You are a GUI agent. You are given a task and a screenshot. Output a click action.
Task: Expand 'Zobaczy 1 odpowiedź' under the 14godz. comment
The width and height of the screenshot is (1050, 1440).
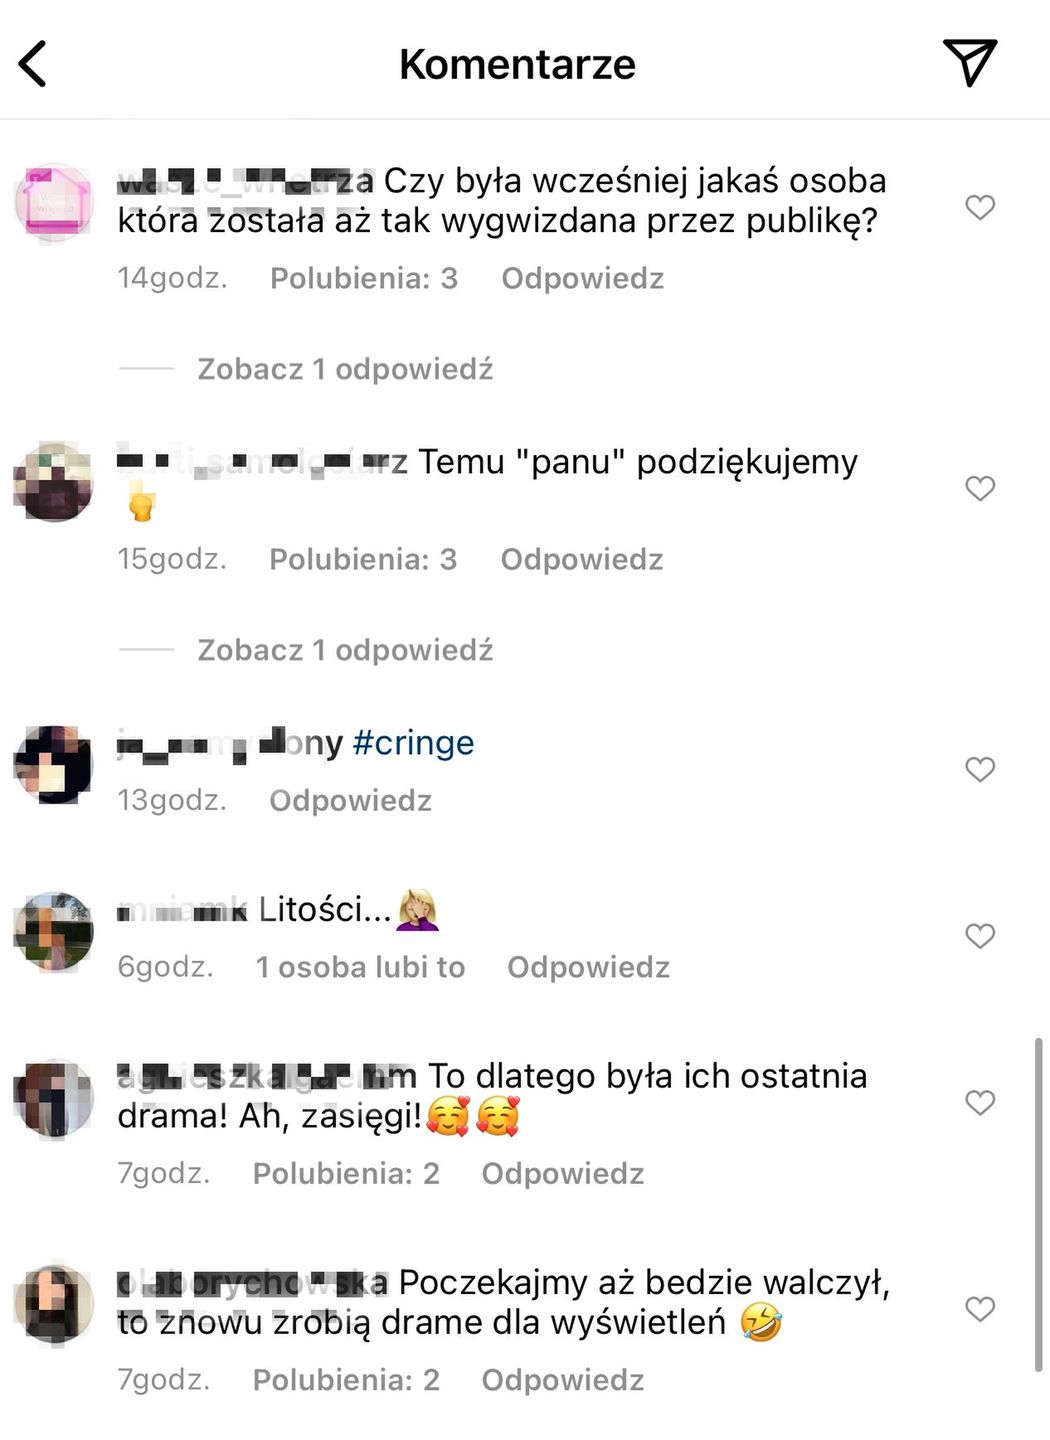(345, 369)
